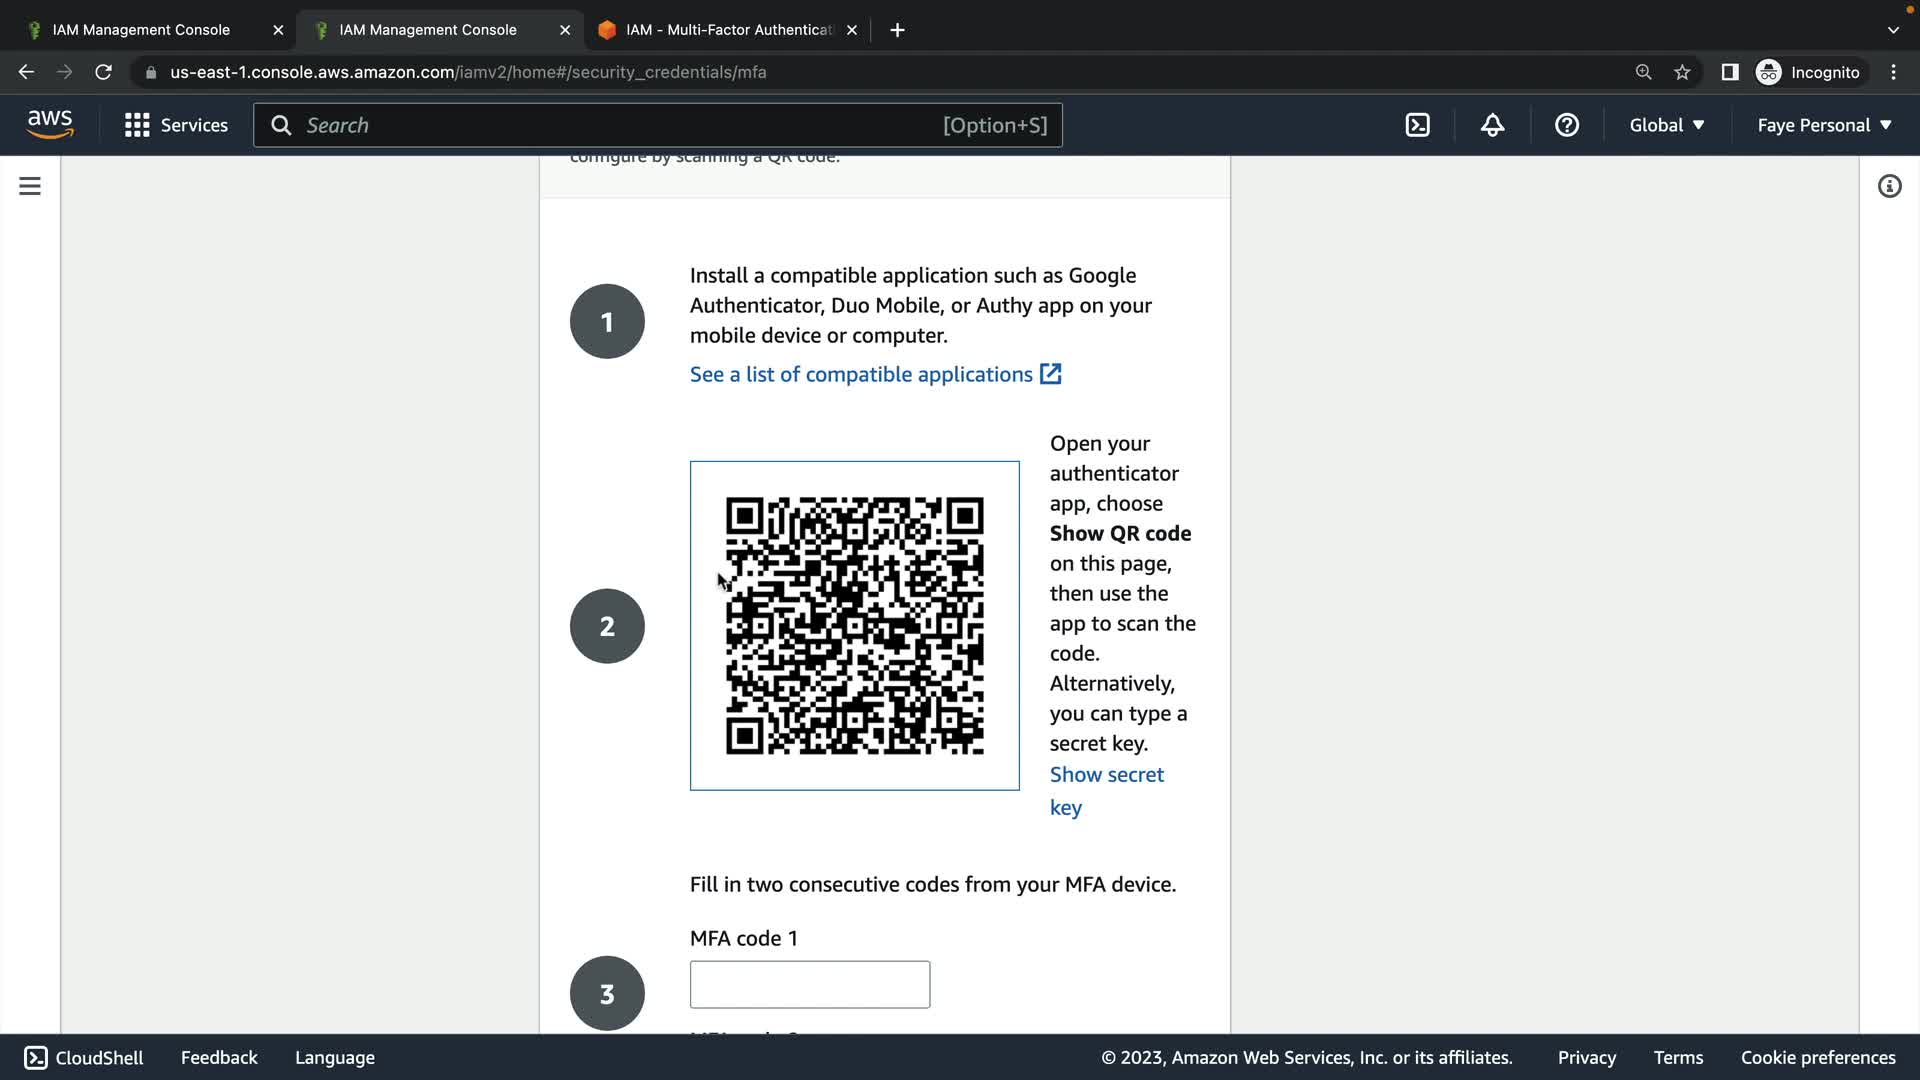Switch to the first IAM Management Console tab
The height and width of the screenshot is (1080, 1920).
pyautogui.click(x=141, y=30)
